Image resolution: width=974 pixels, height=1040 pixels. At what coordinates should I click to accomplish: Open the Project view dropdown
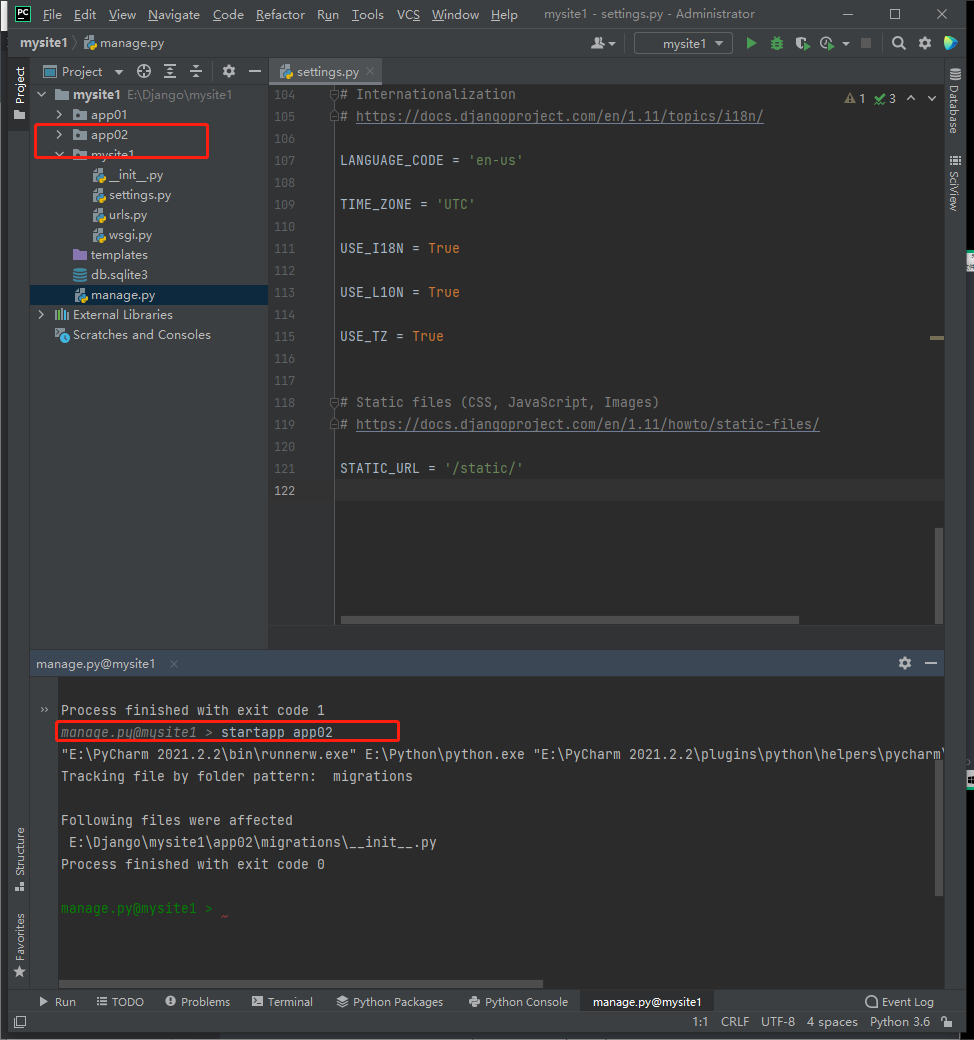tap(119, 72)
